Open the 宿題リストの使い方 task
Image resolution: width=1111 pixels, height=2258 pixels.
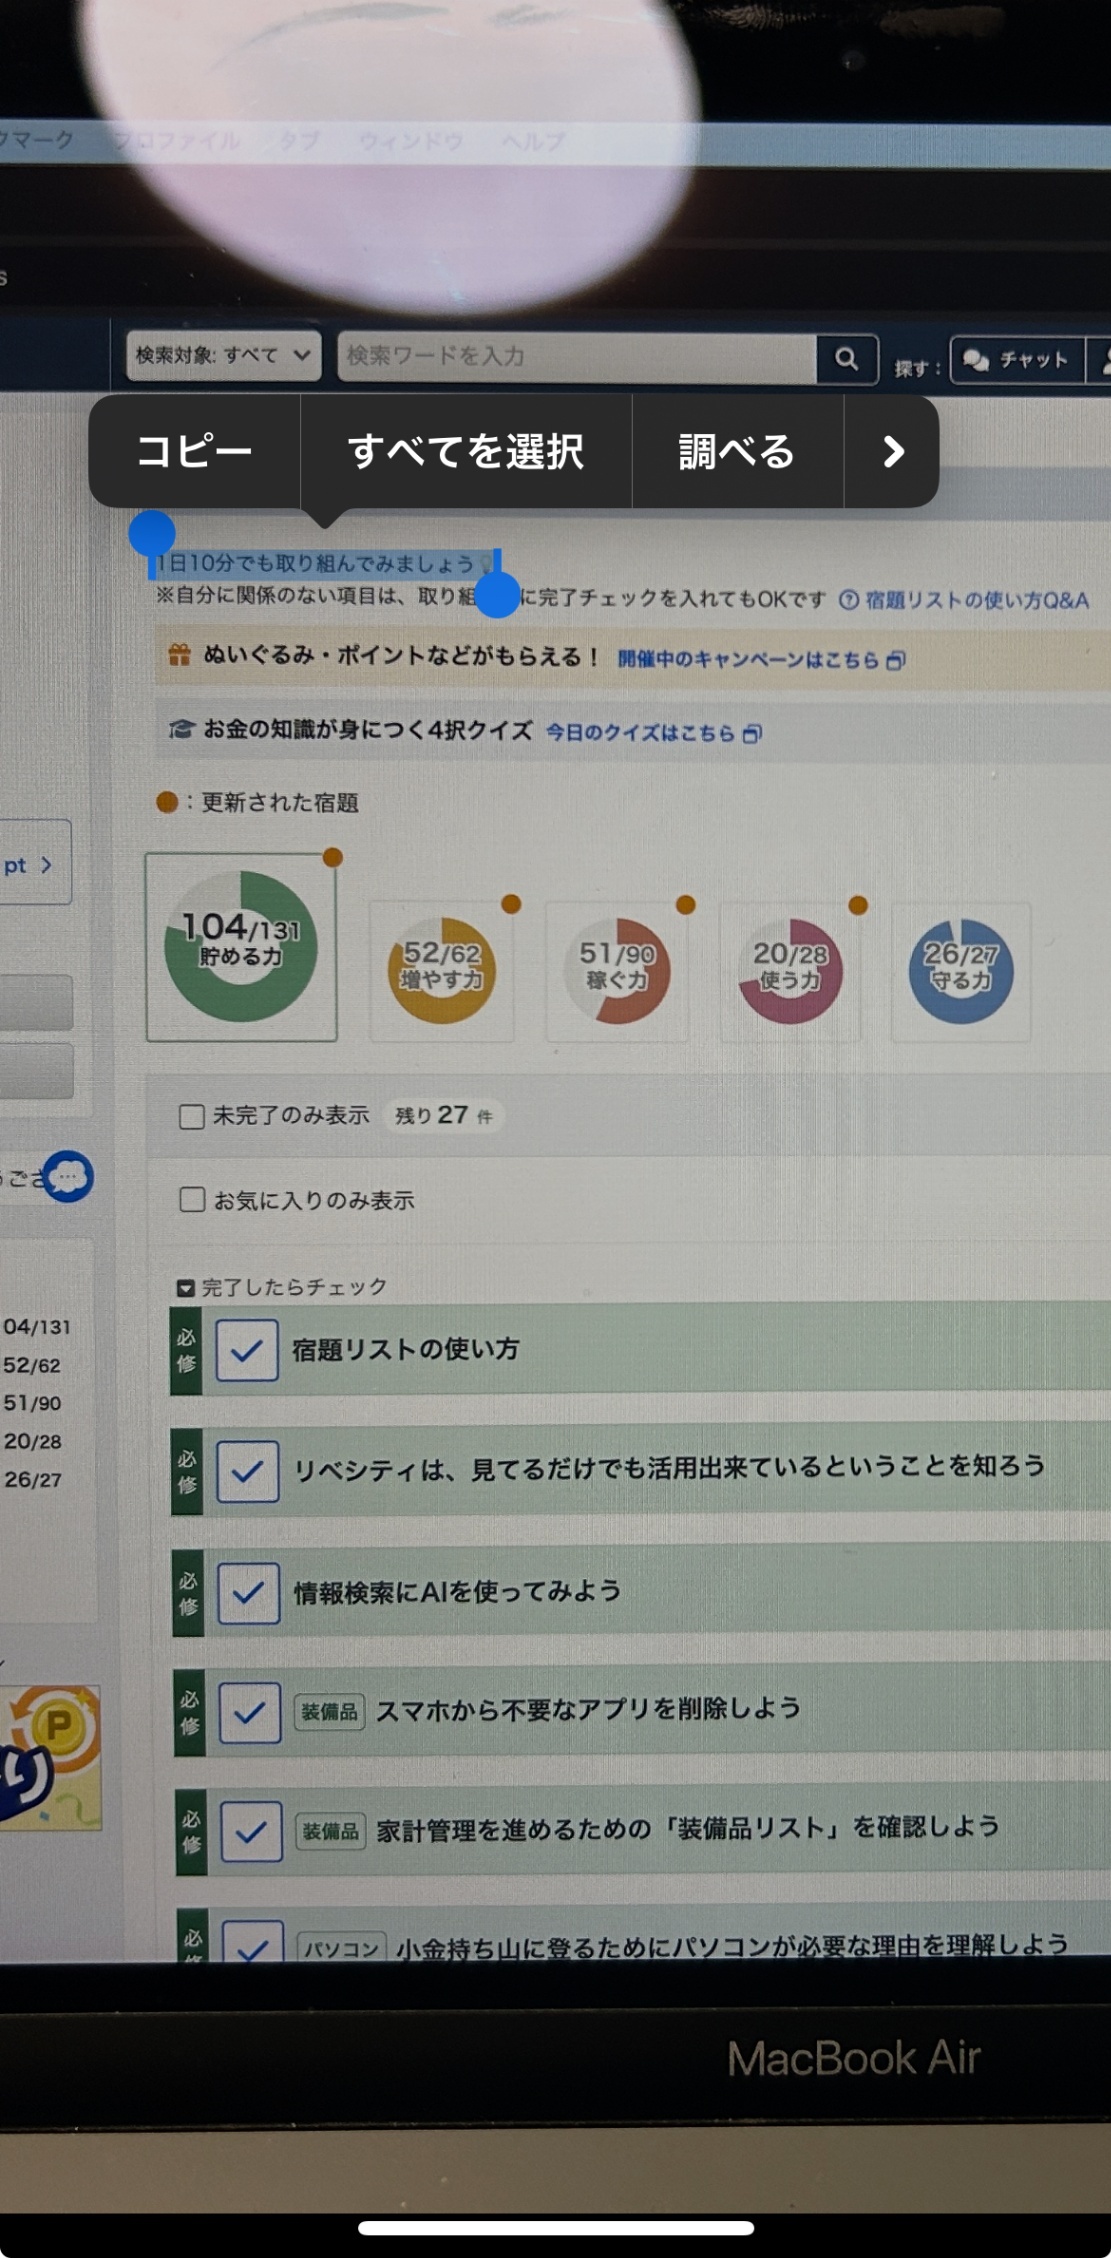pos(406,1349)
